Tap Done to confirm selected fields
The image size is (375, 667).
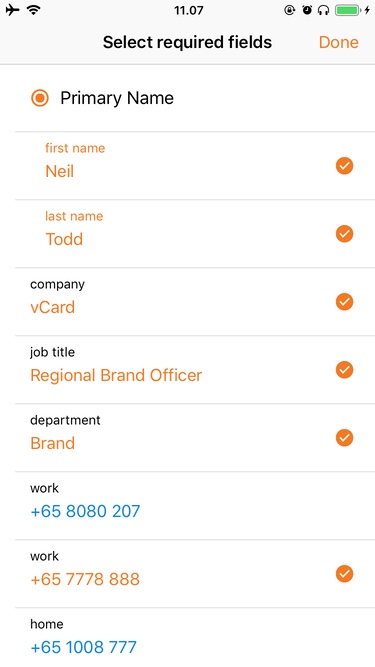click(x=339, y=42)
